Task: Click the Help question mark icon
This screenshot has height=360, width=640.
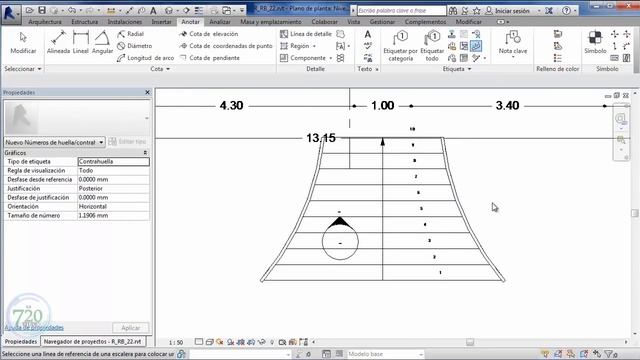Action: point(566,11)
